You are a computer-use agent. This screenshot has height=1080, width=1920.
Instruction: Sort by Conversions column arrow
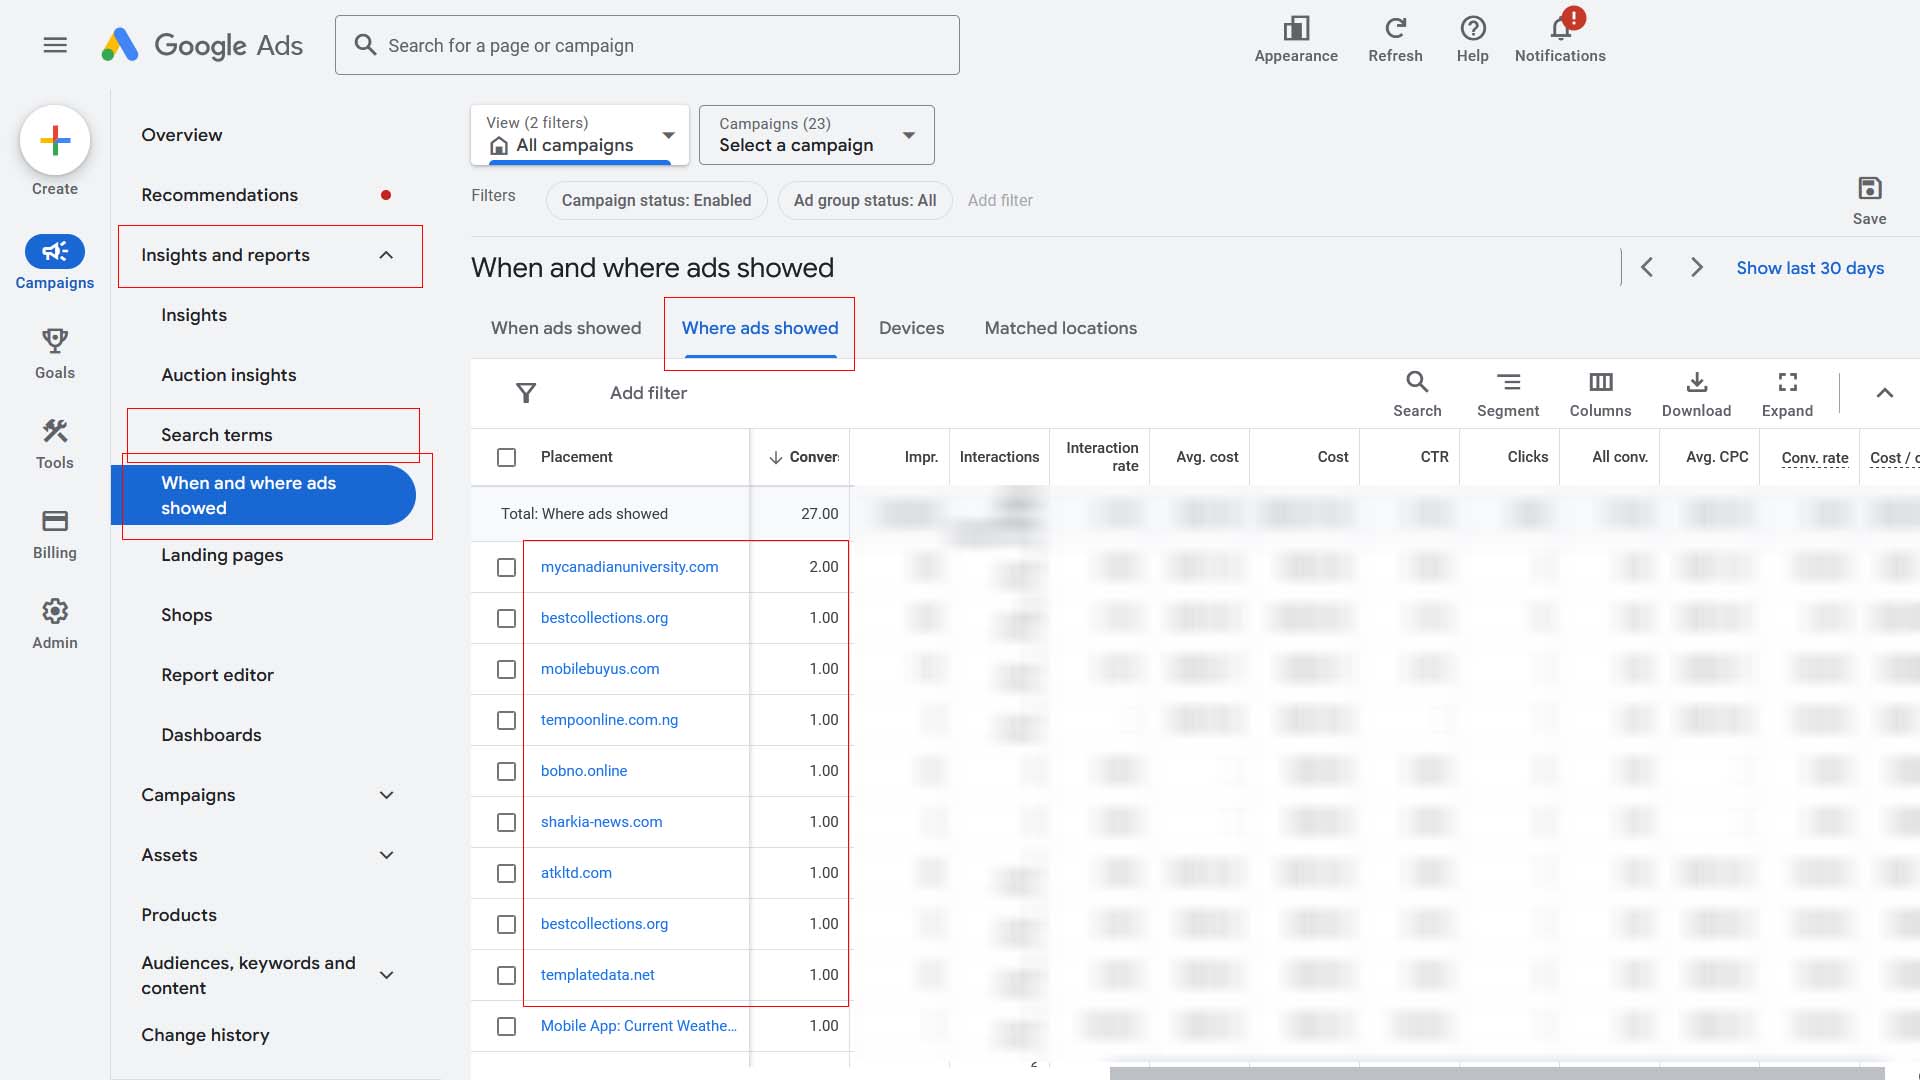tap(775, 457)
